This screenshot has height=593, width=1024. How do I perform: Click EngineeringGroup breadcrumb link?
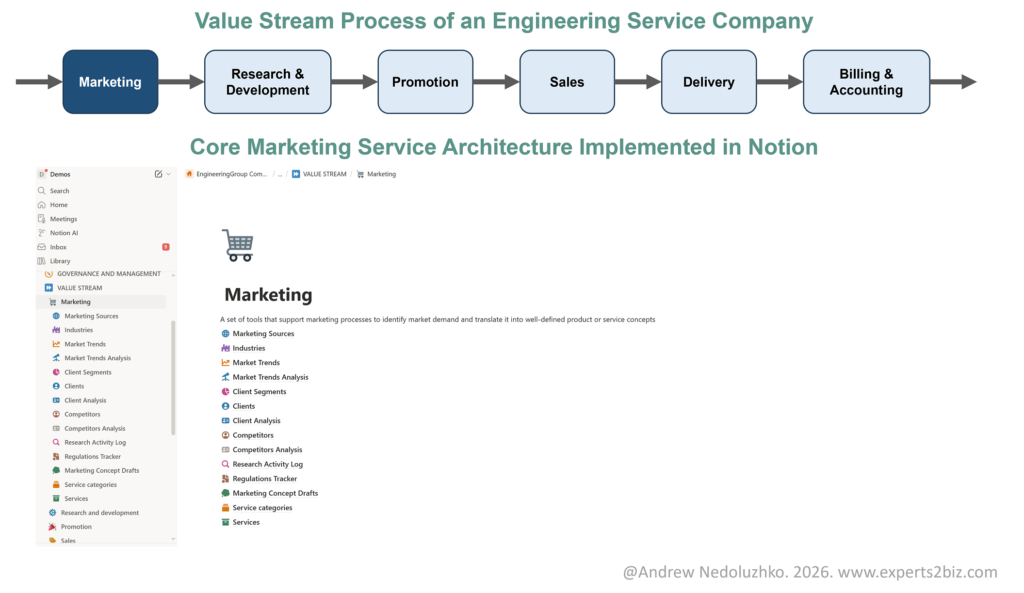pyautogui.click(x=231, y=174)
